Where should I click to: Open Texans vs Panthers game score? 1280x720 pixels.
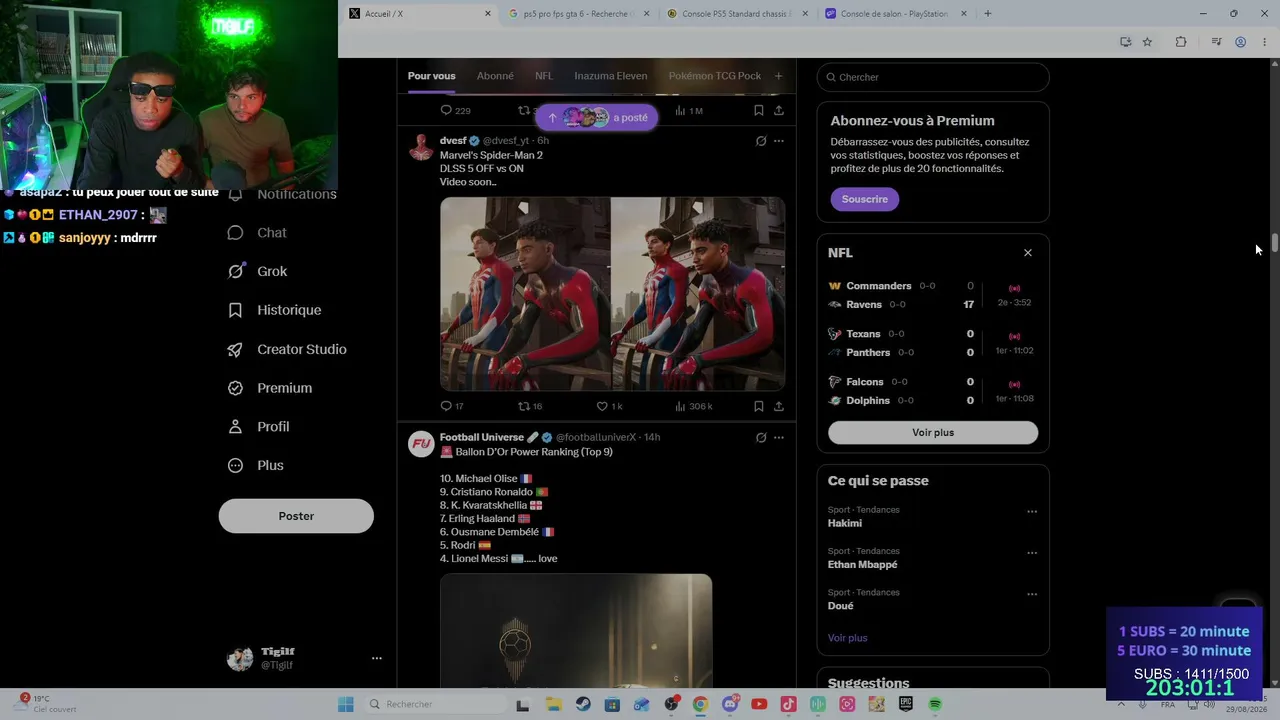(933, 343)
